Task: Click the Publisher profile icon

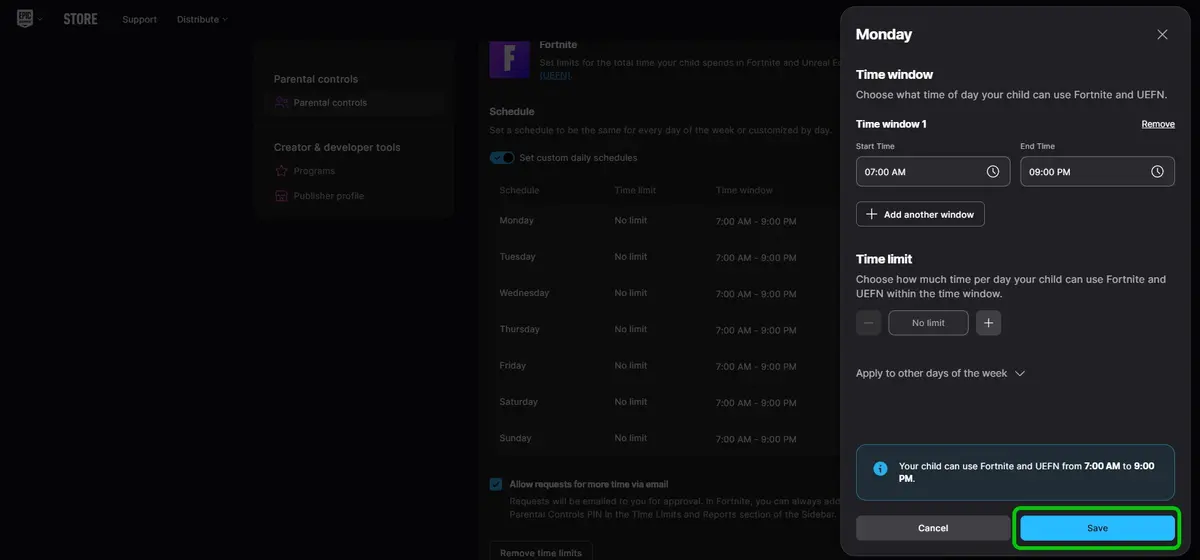Action: coord(282,196)
